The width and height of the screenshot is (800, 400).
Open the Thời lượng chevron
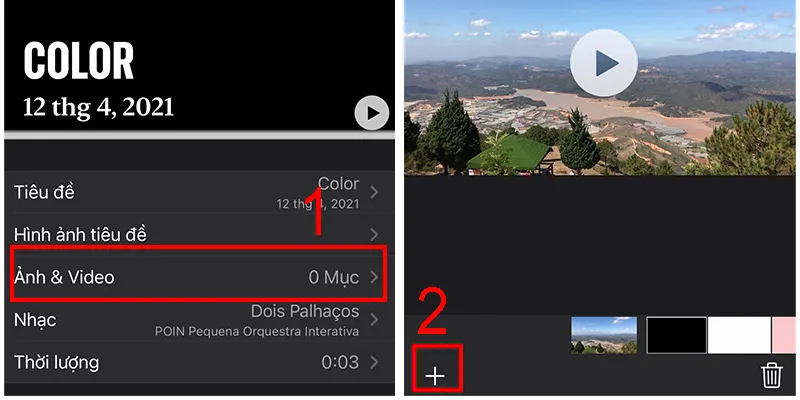(x=374, y=362)
